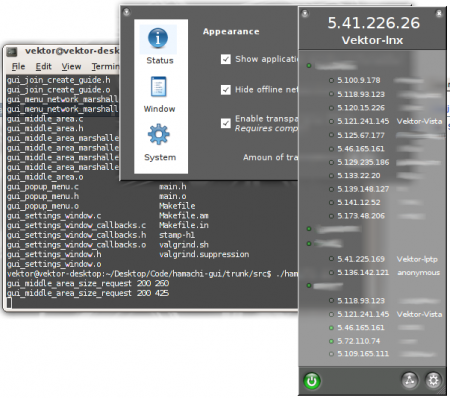Open the network menu icon
This screenshot has height=398, width=450.
[410, 380]
